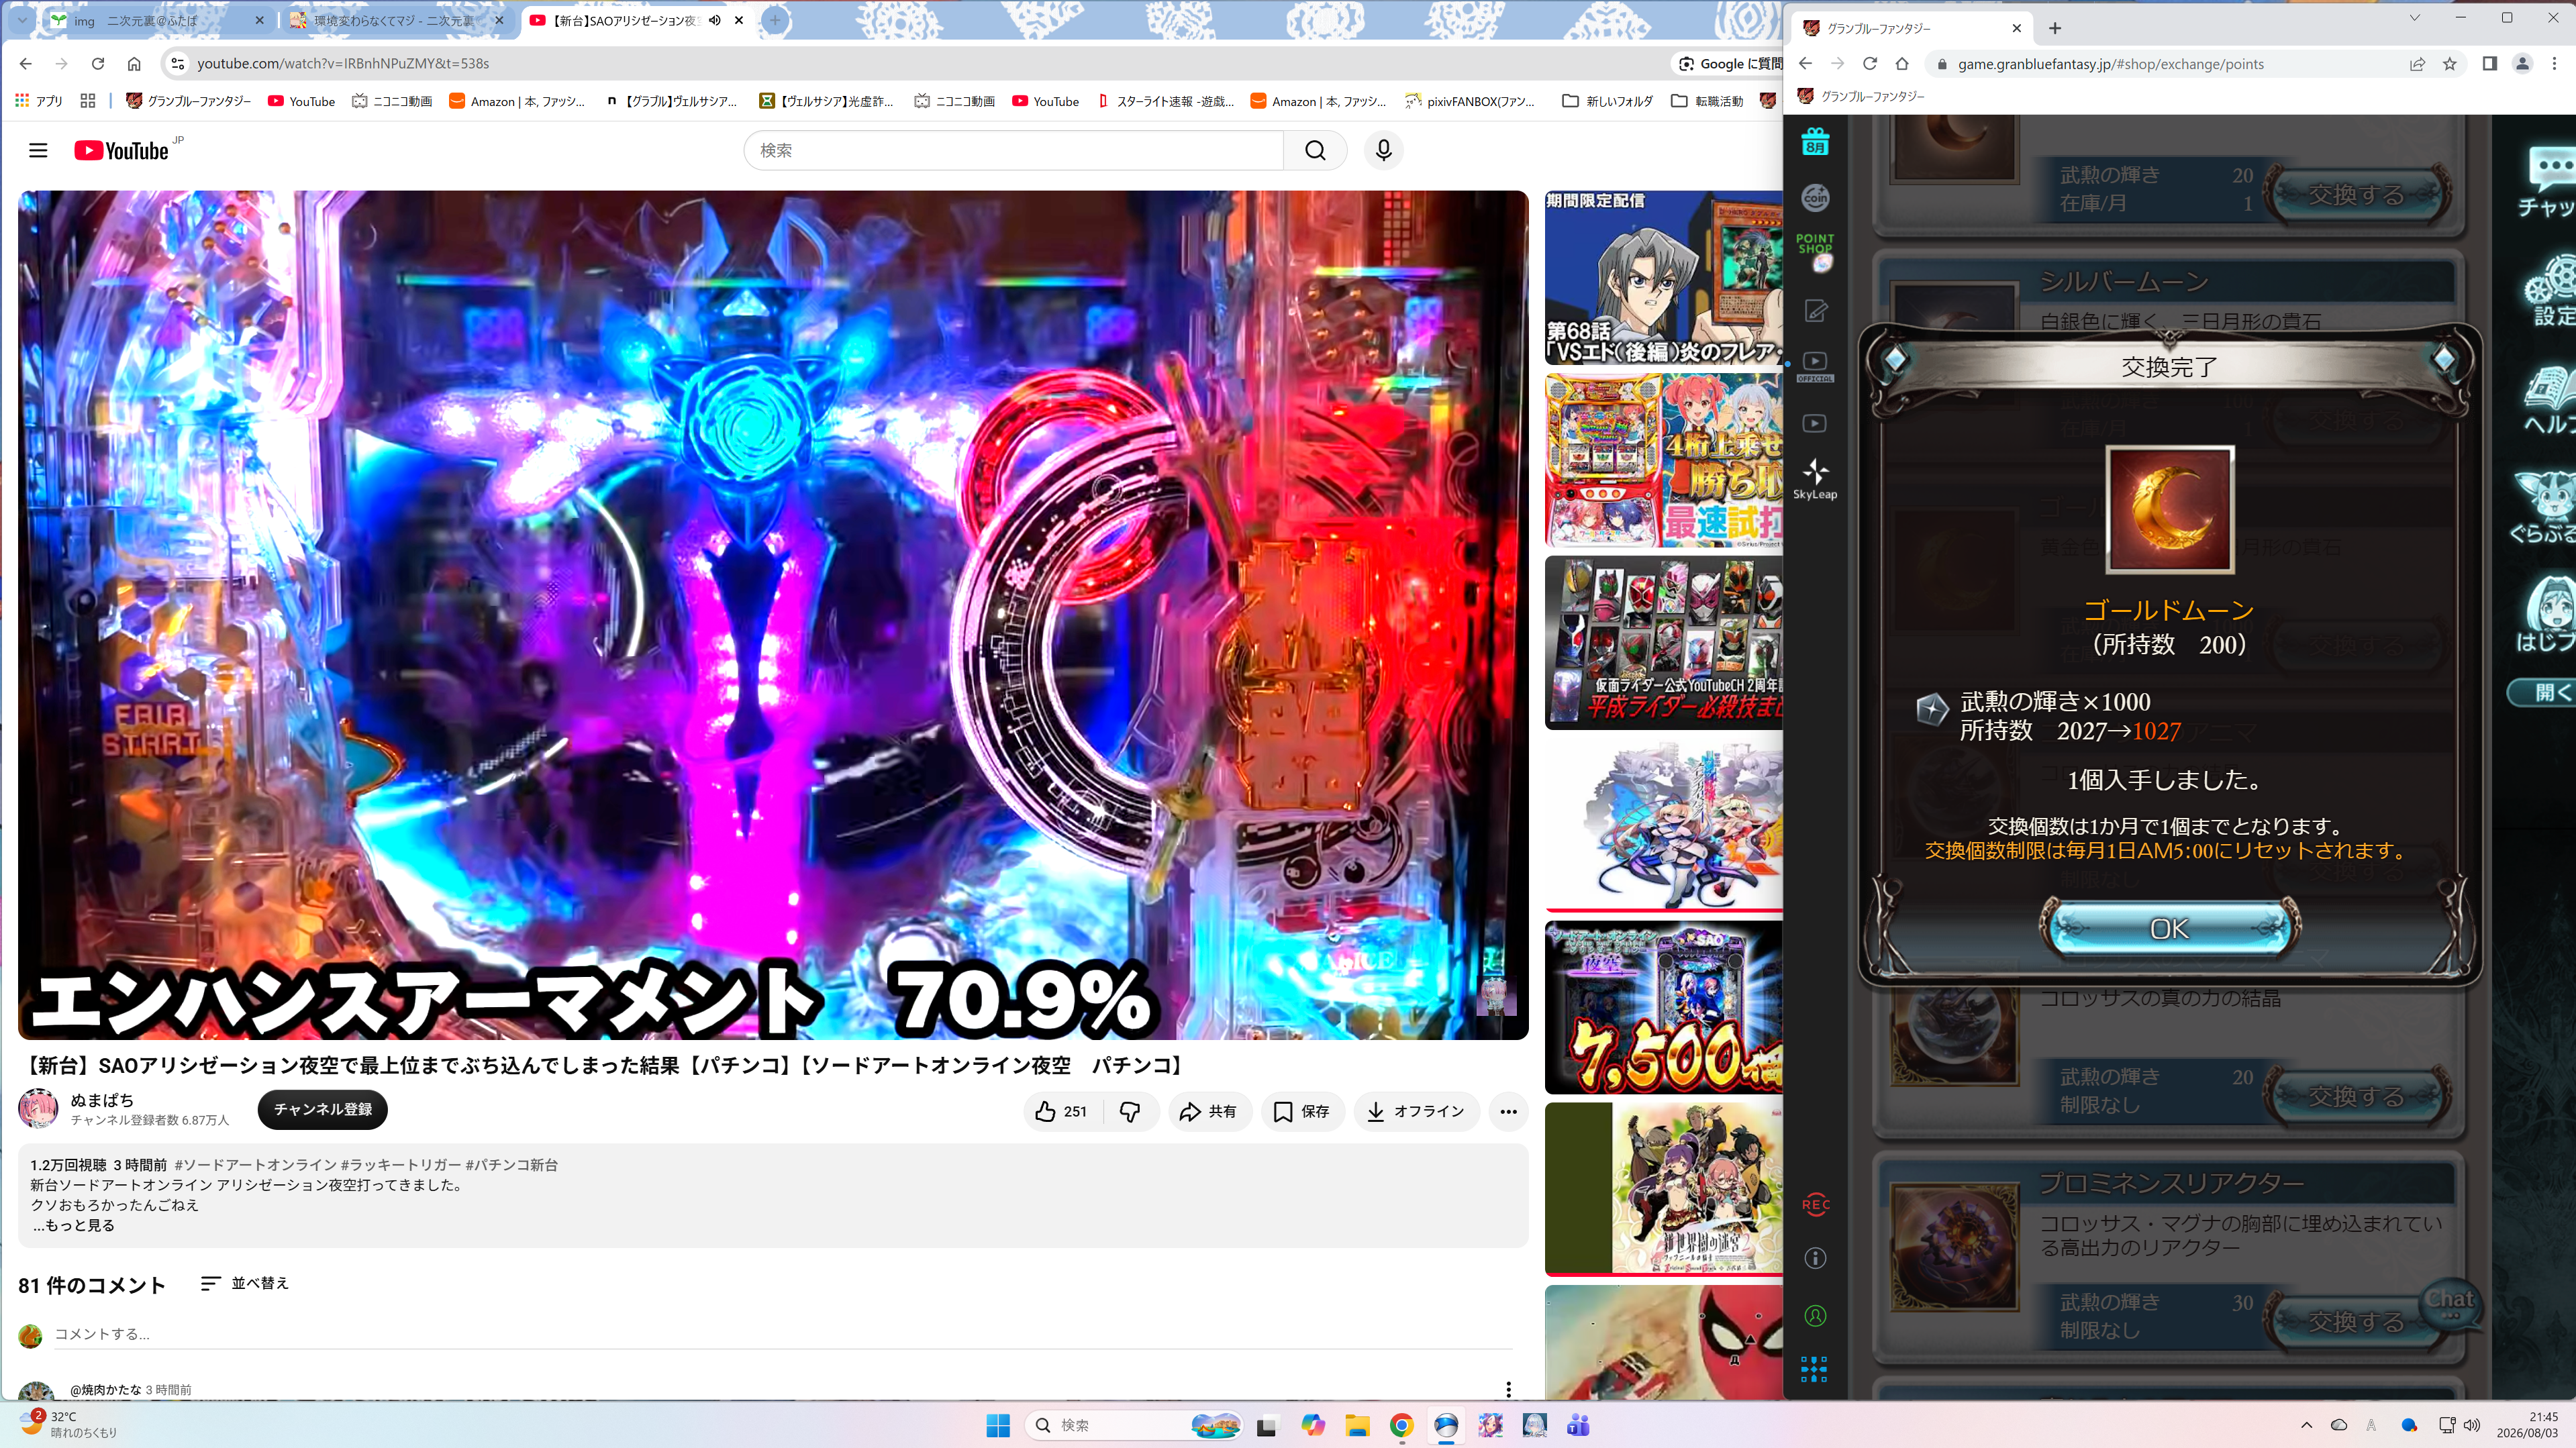Open the options menu for 焼肉かたな's comment

[x=1508, y=1389]
